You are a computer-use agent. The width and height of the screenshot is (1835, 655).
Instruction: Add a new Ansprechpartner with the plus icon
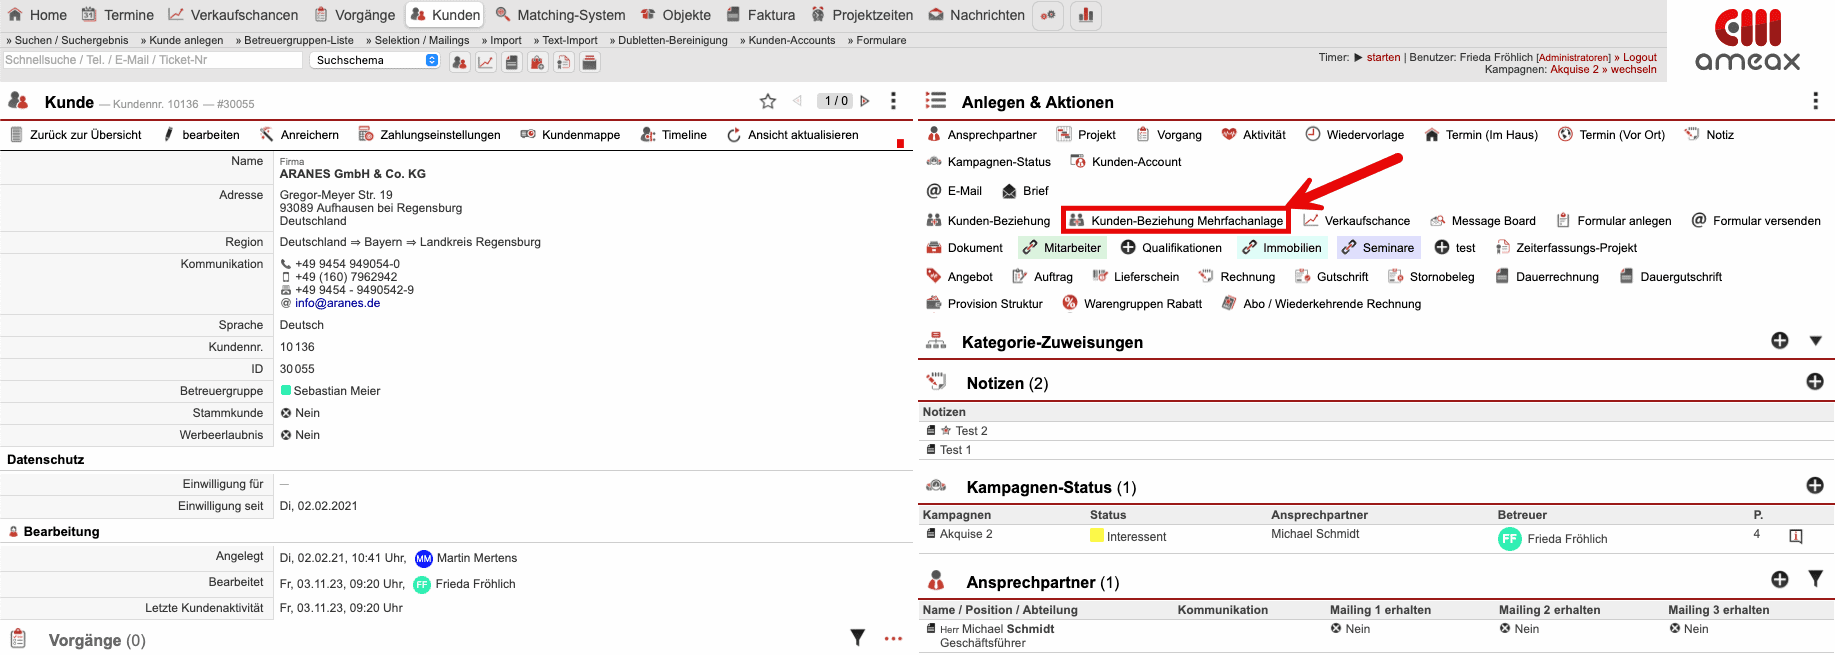click(x=1780, y=579)
